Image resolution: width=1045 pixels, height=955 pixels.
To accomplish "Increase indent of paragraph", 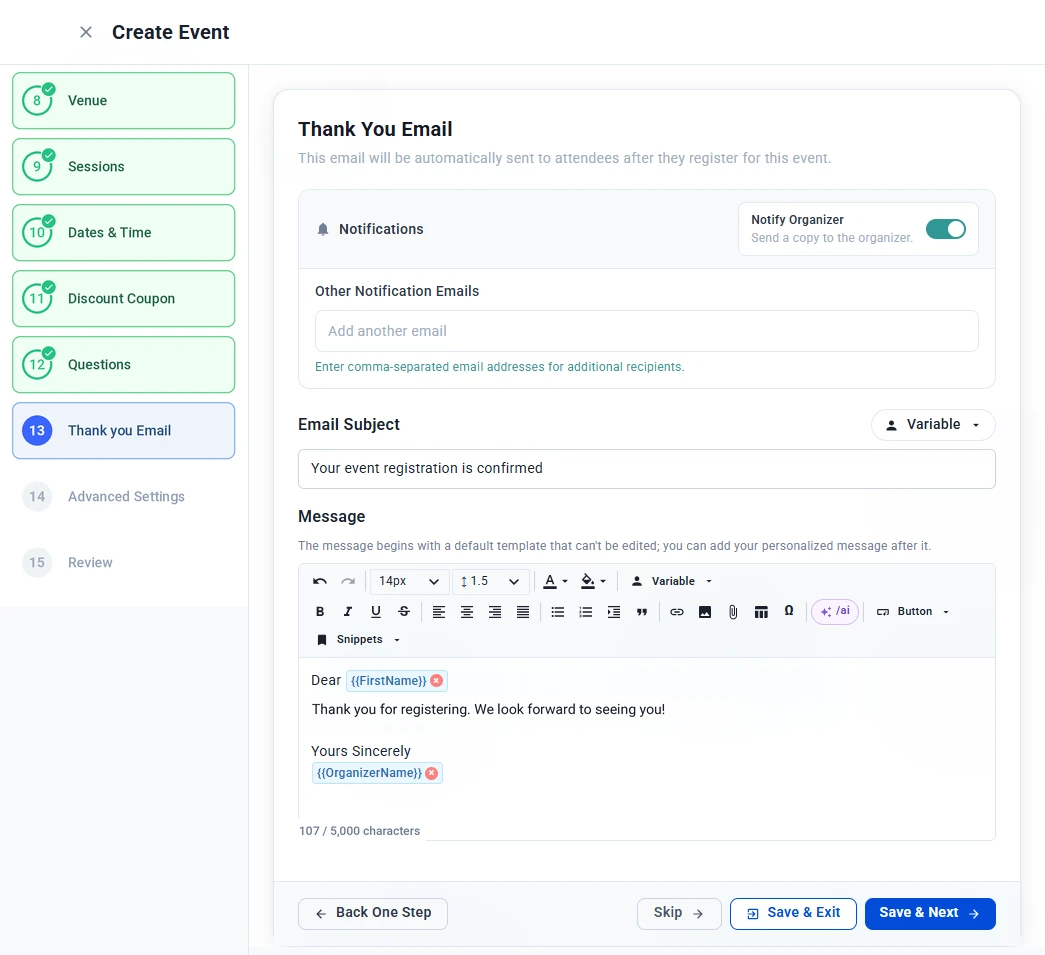I will tap(614, 612).
